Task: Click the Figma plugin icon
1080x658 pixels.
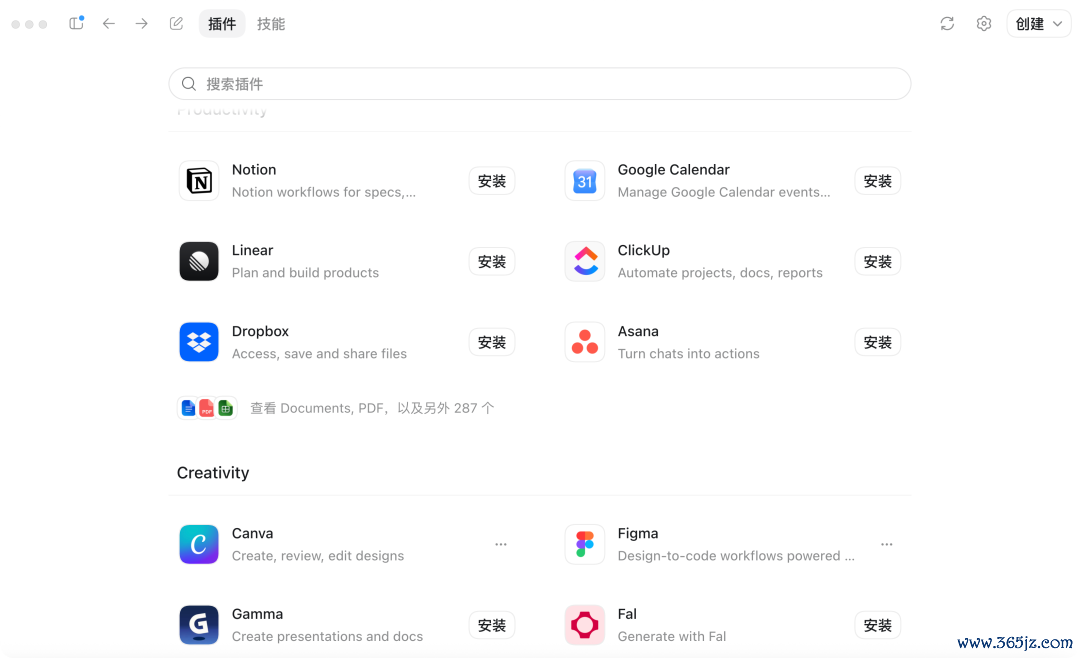Action: pyautogui.click(x=585, y=544)
